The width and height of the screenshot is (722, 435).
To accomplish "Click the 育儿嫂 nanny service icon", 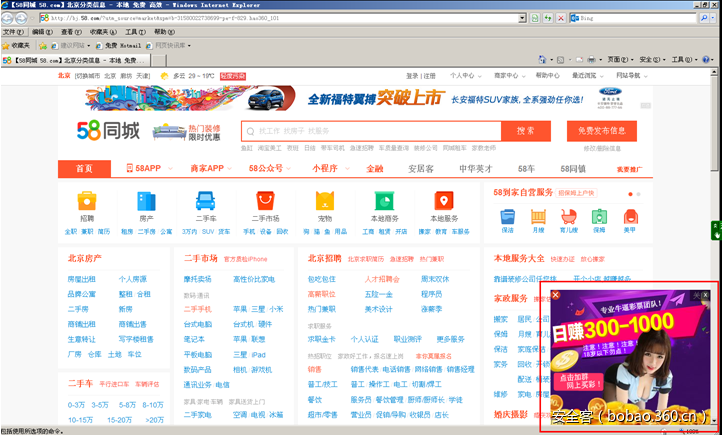I will coord(569,214).
